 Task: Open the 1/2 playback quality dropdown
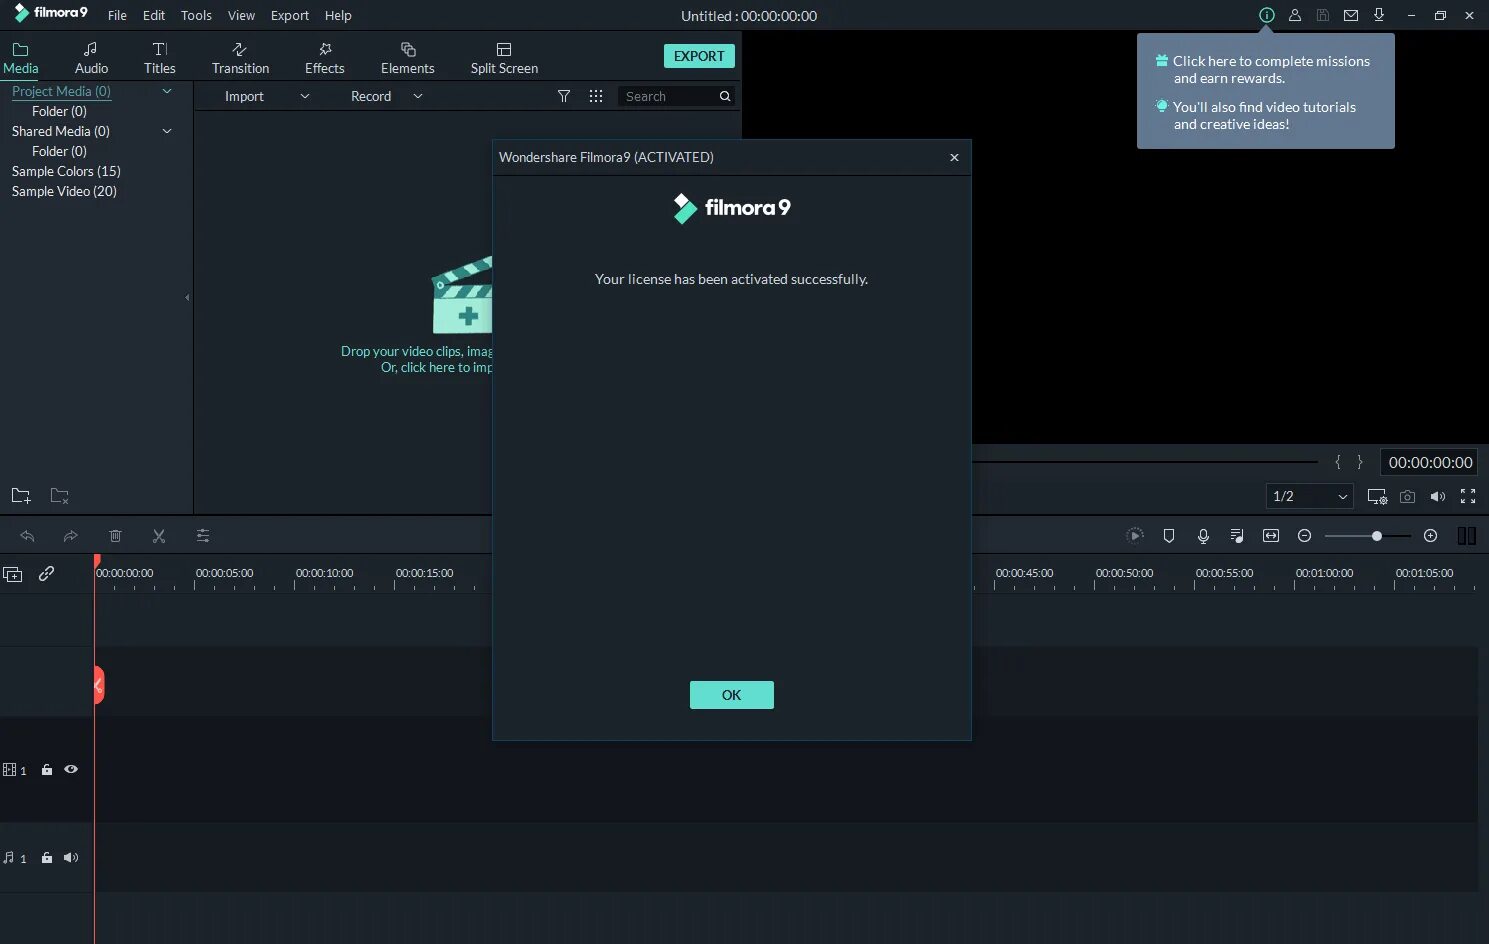(x=1310, y=496)
